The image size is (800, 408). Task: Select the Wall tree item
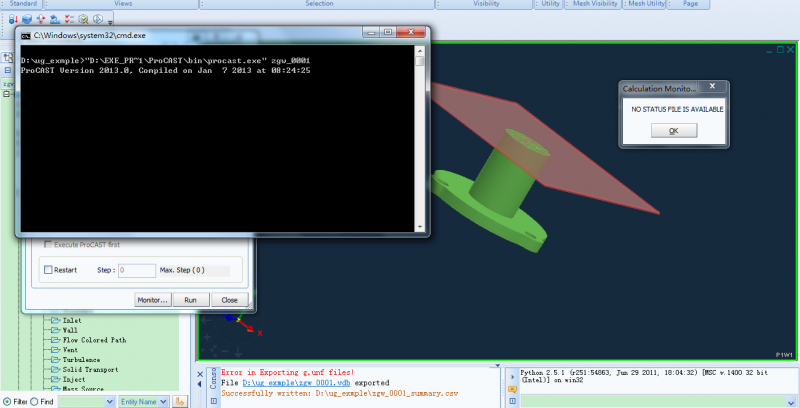click(x=70, y=330)
